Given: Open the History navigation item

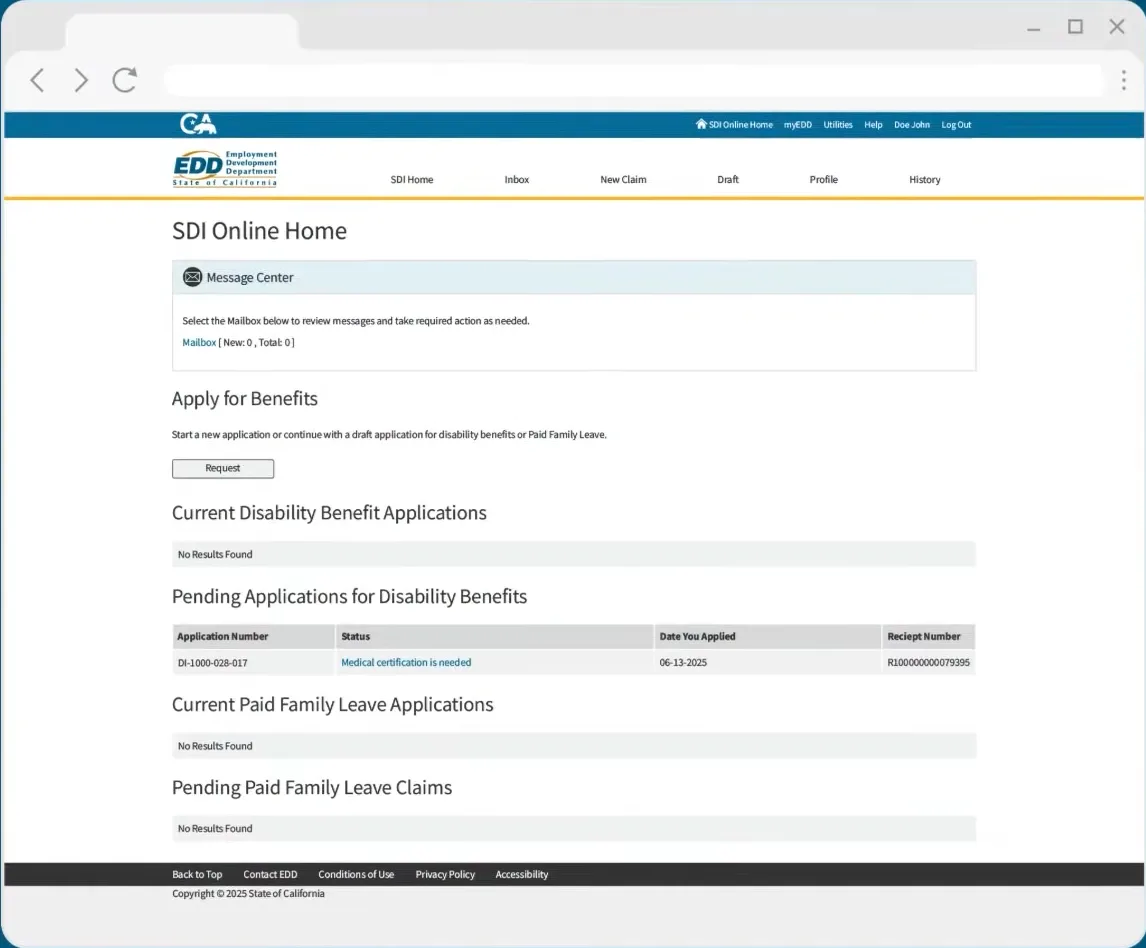Looking at the screenshot, I should [925, 179].
